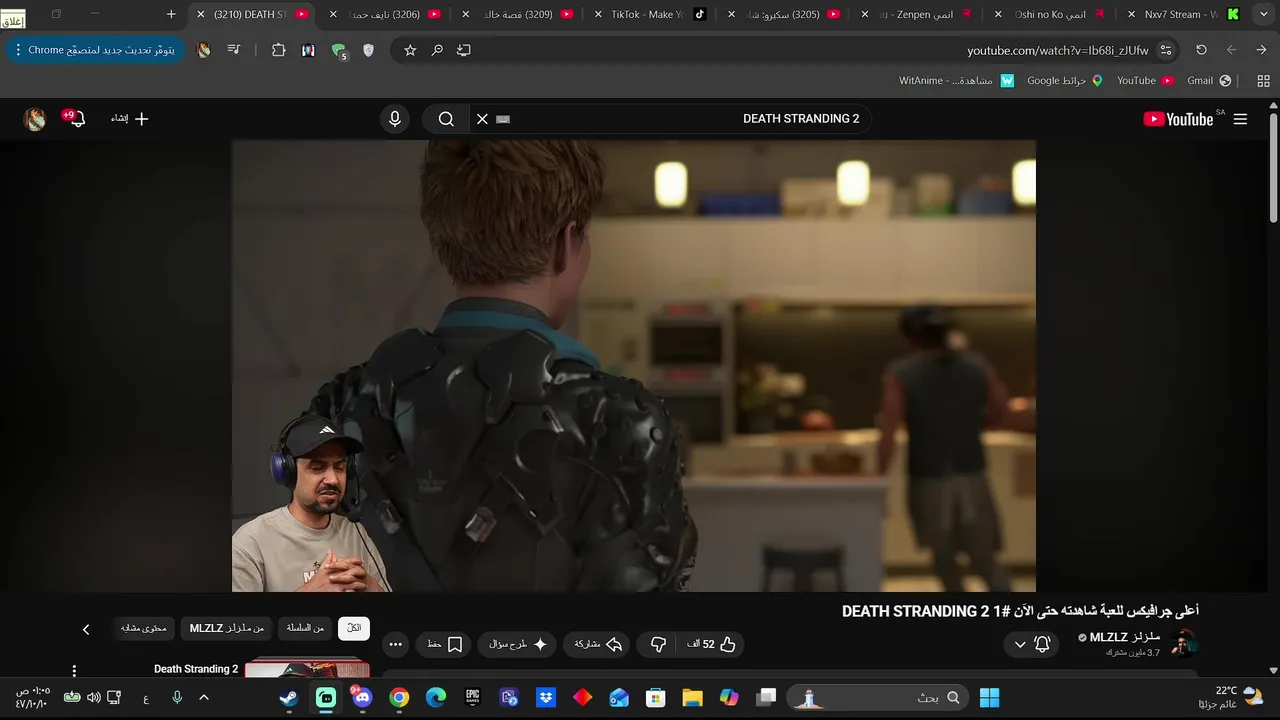This screenshot has height=720, width=1280.
Task: Click the search magnifier button
Action: [446, 119]
